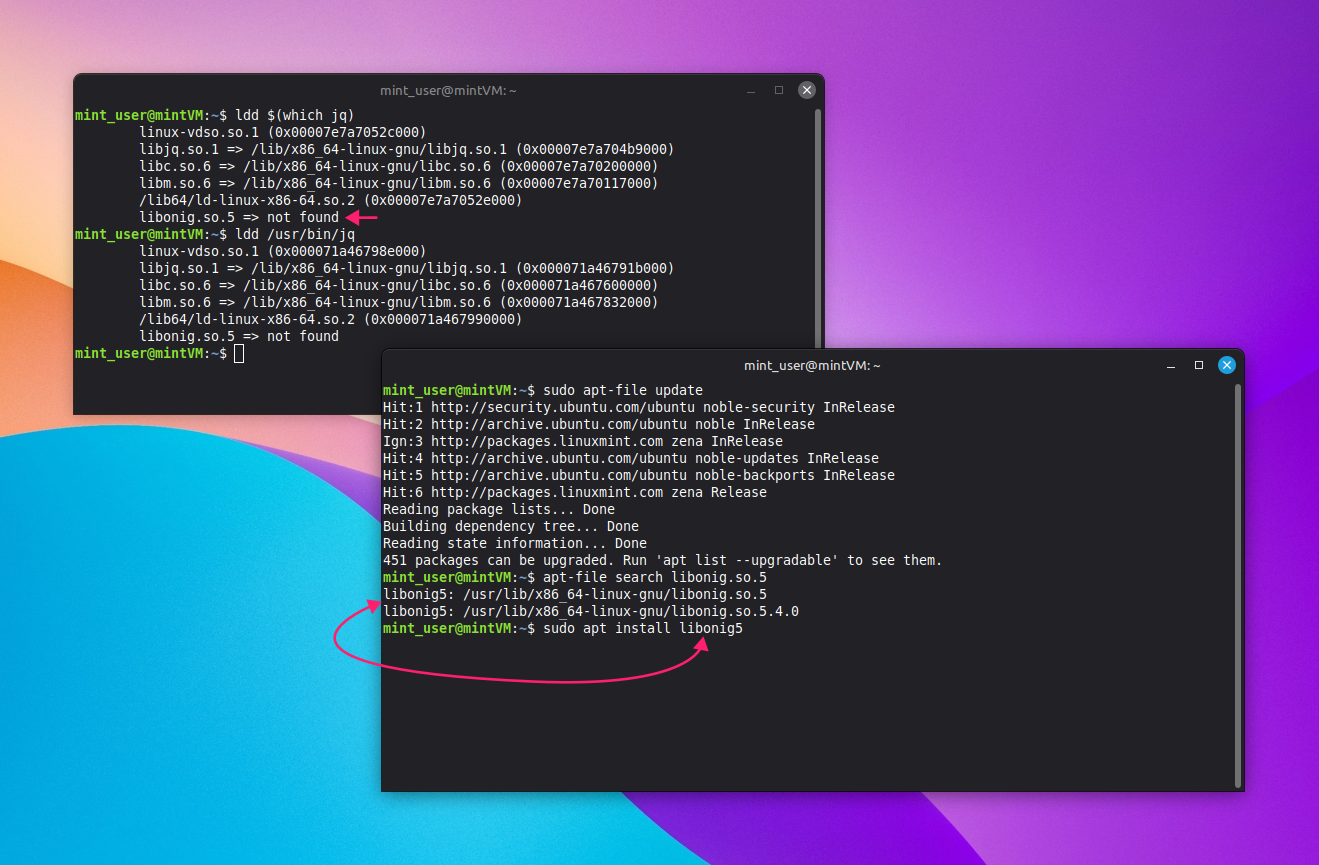Click 'linux-vdso.so.1 (0x00007e7a7052c000)' line
1319x865 pixels.
coord(283,132)
